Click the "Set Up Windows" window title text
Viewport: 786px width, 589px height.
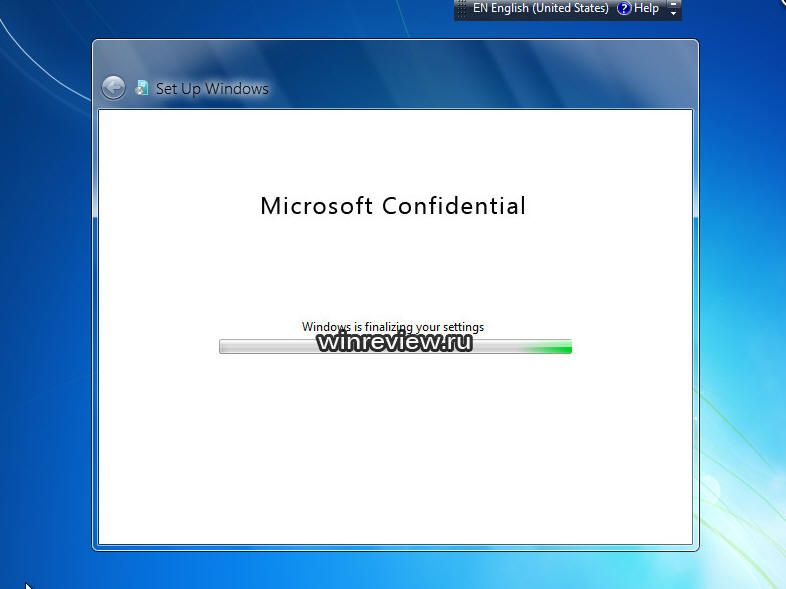tap(212, 89)
